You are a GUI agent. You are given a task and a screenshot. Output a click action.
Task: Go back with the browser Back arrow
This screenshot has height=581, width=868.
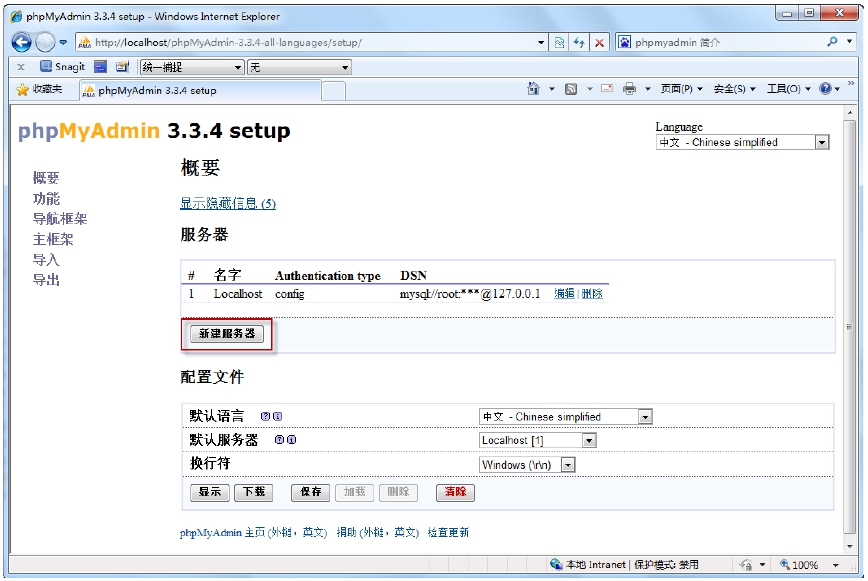pyautogui.click(x=22, y=42)
